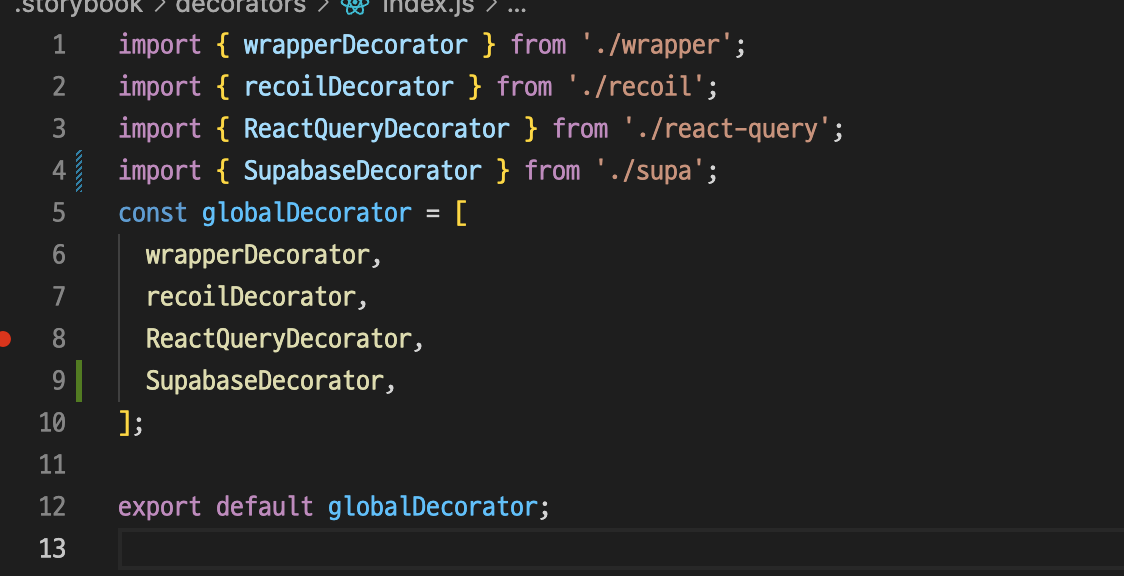Remove the red breakpoint dot on line 8
Viewport: 1124px width, 576px height.
coord(4,338)
